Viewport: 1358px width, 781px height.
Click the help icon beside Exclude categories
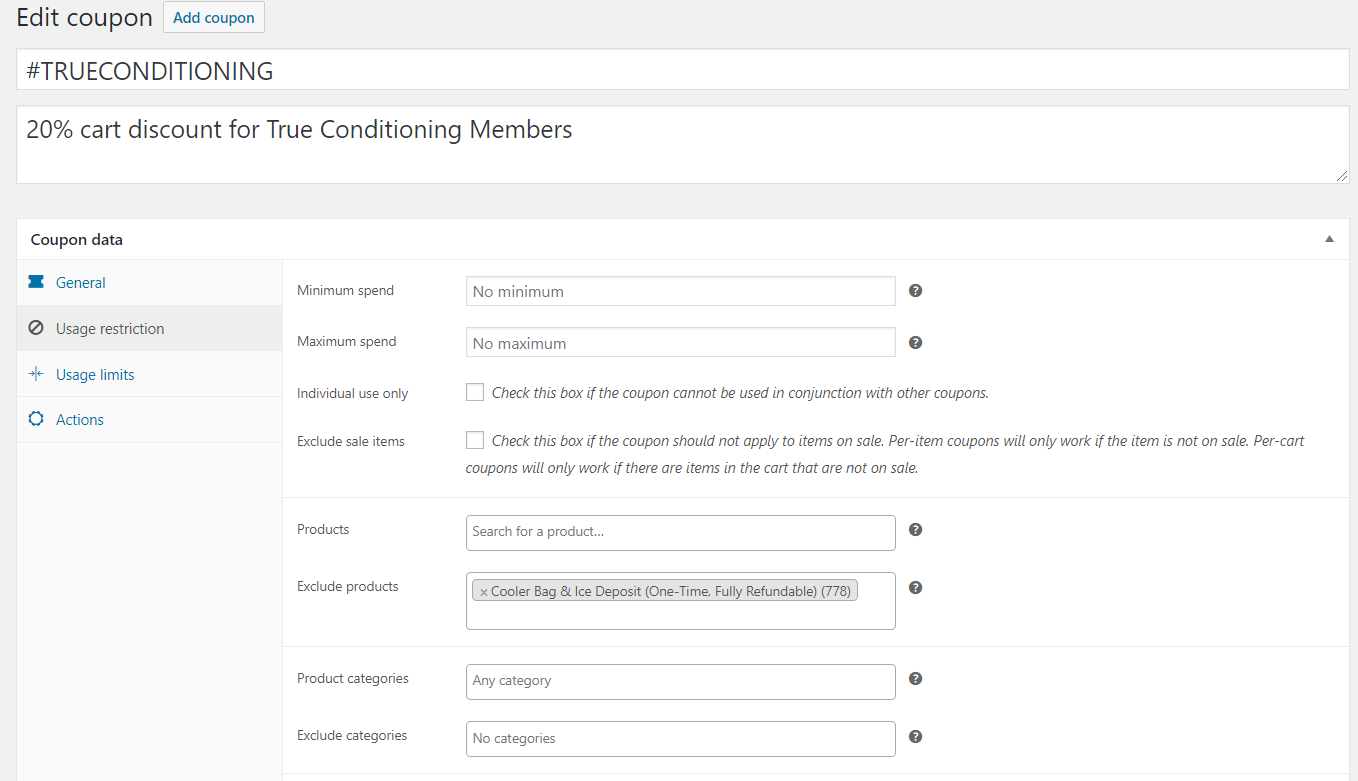coord(915,737)
